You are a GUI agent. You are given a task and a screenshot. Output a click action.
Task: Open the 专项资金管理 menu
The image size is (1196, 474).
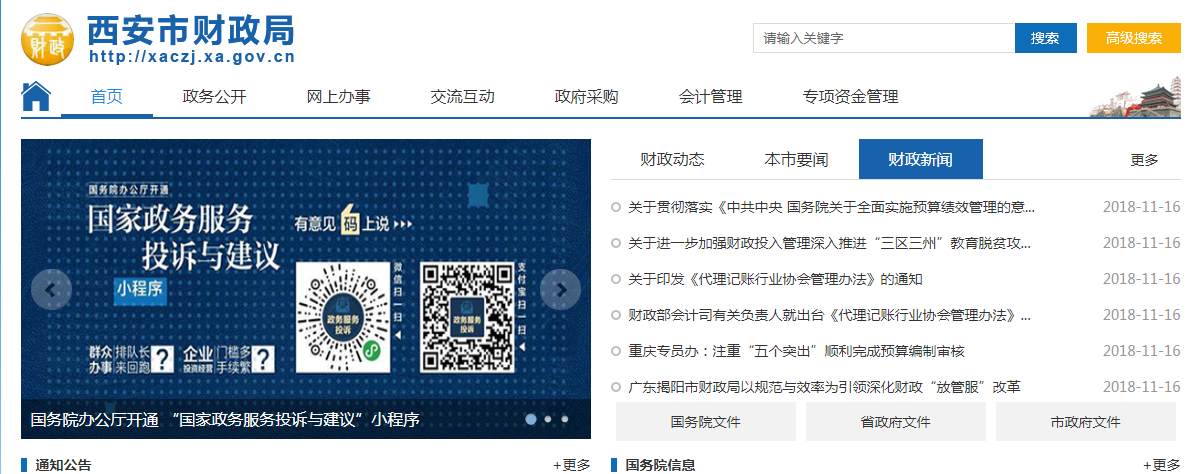pos(850,97)
